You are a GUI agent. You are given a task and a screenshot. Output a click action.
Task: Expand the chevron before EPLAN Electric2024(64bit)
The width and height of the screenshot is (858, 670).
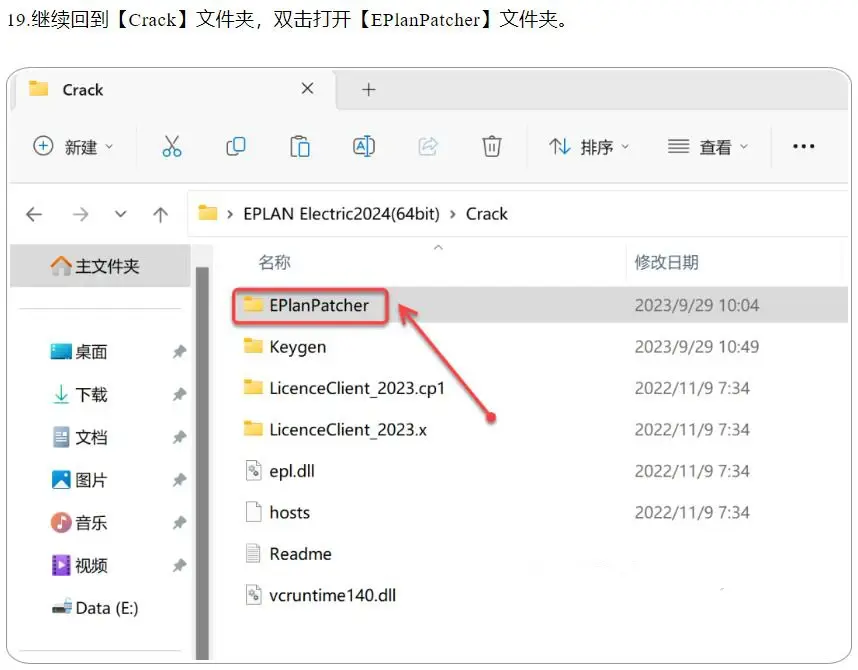click(x=230, y=214)
